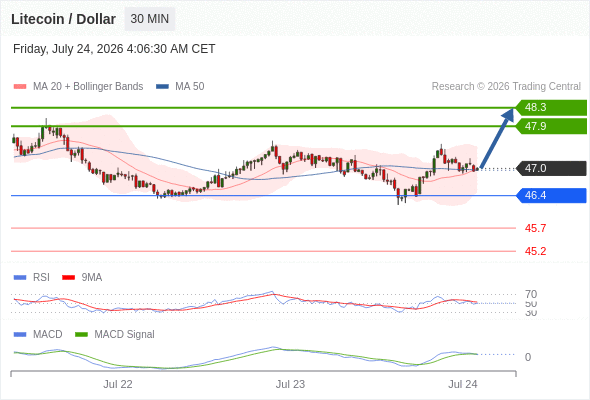The height and width of the screenshot is (400, 590).
Task: Click the RSI 70 level label
Action: point(531,294)
